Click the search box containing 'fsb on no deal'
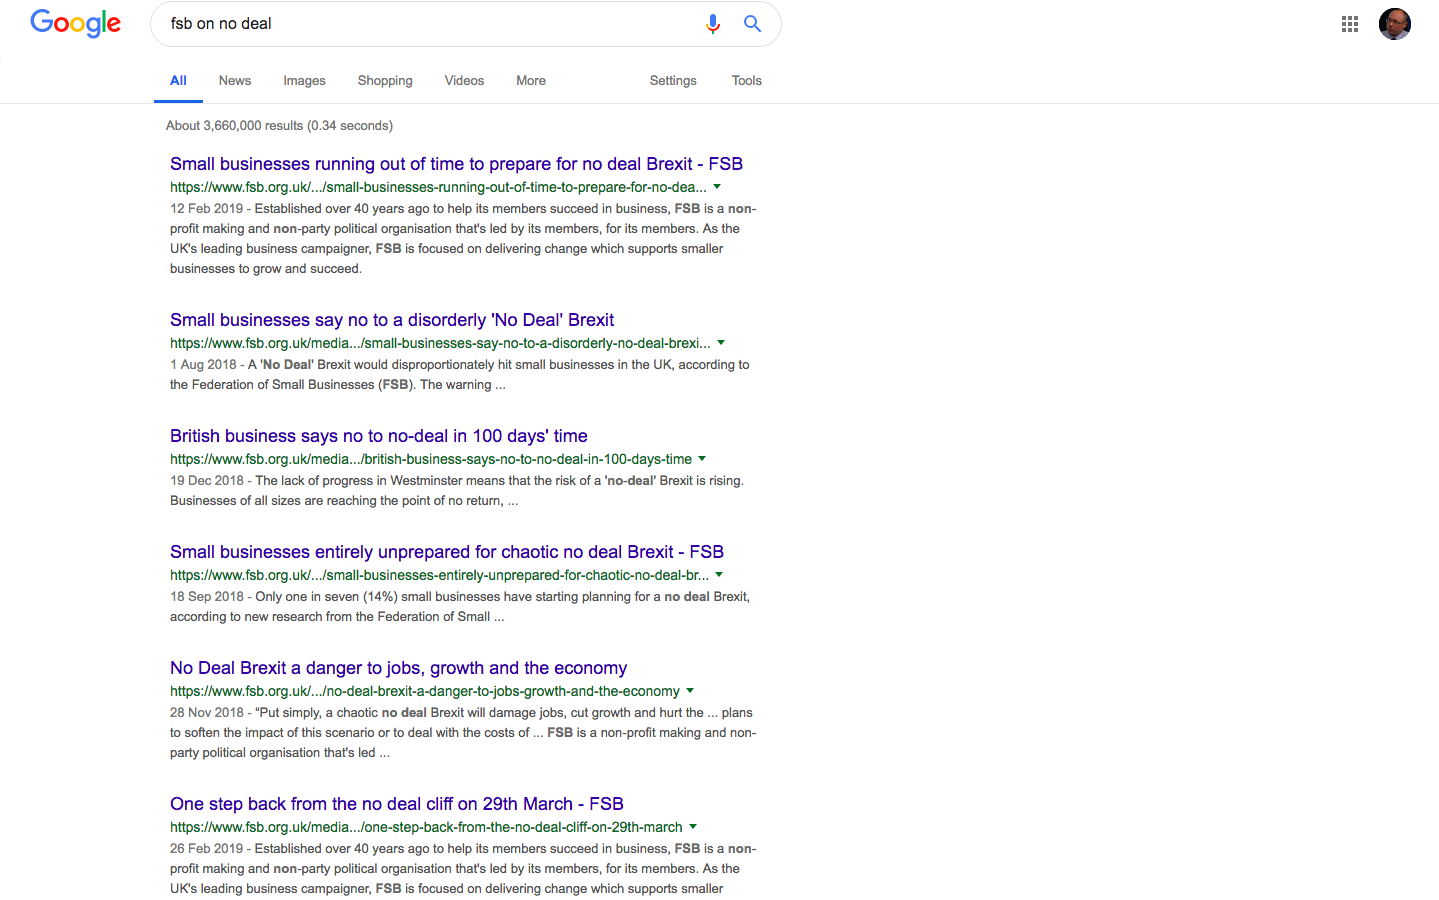Screen dimensions: 1439x900 pyautogui.click(x=430, y=24)
